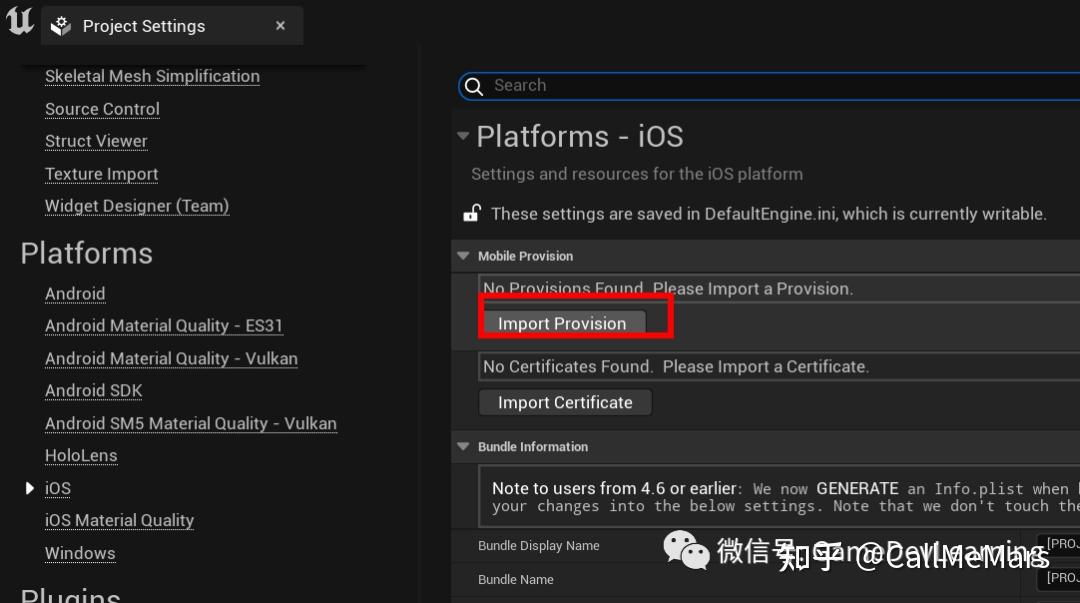Click the Import Provision button
The width and height of the screenshot is (1080, 603).
[563, 323]
